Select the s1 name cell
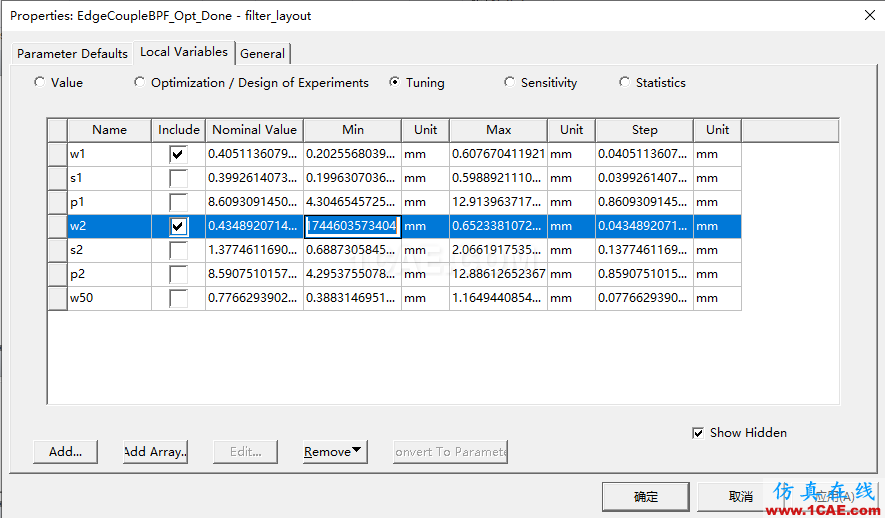This screenshot has height=518, width=885. [109, 178]
